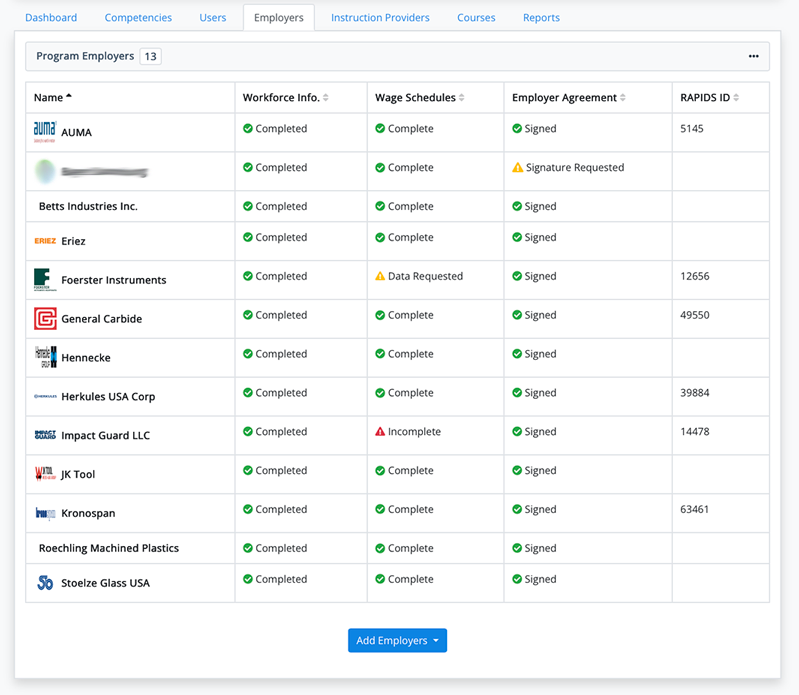Click the Program Employers heading
Image resolution: width=799 pixels, height=695 pixels.
[x=85, y=56]
